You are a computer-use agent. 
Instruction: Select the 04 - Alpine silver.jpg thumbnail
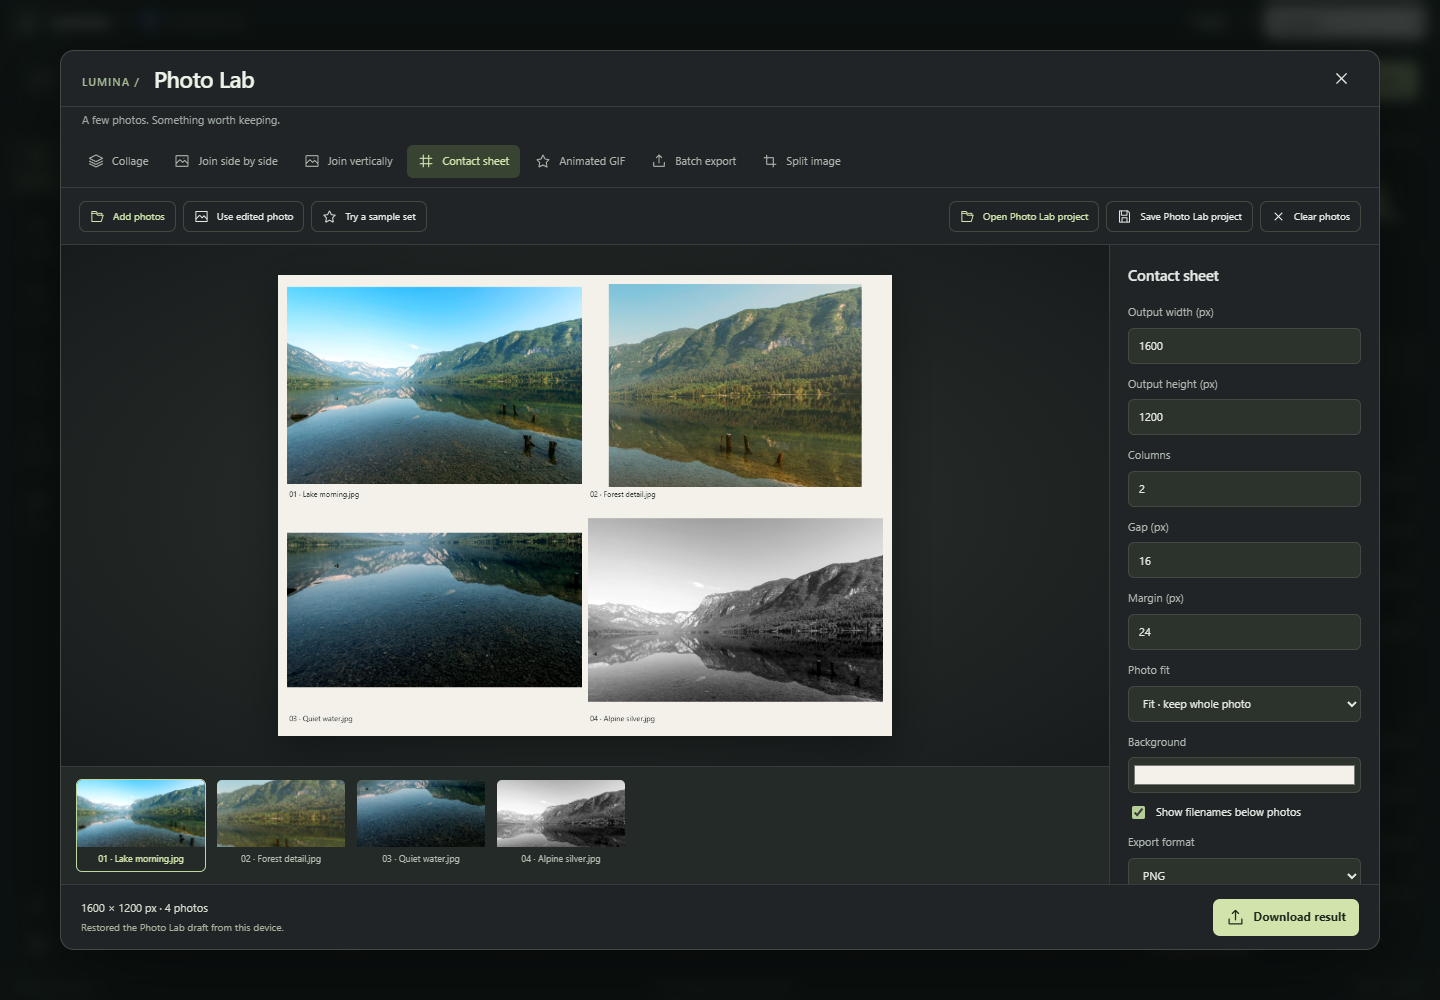[x=561, y=825]
